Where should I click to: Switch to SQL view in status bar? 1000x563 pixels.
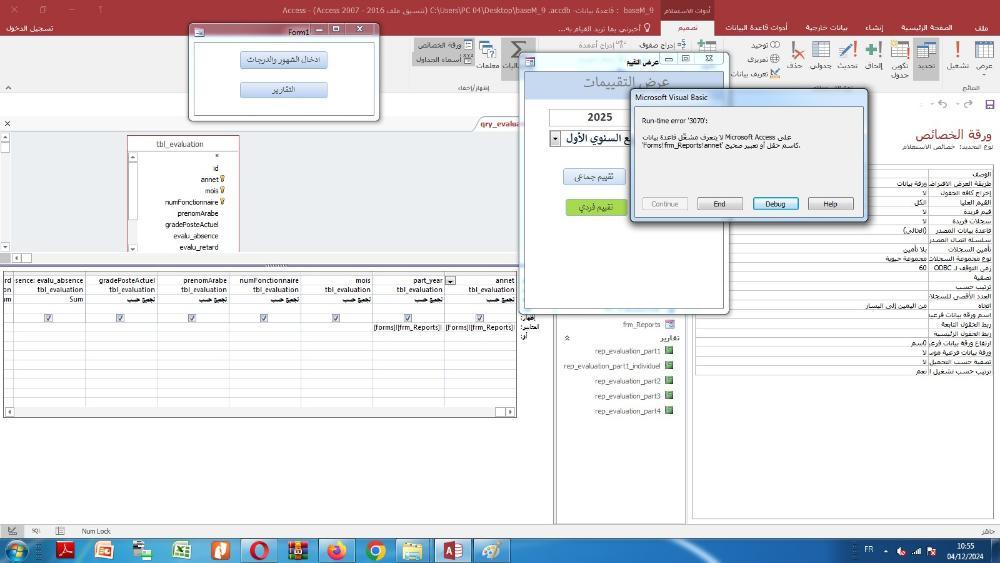click(36, 531)
